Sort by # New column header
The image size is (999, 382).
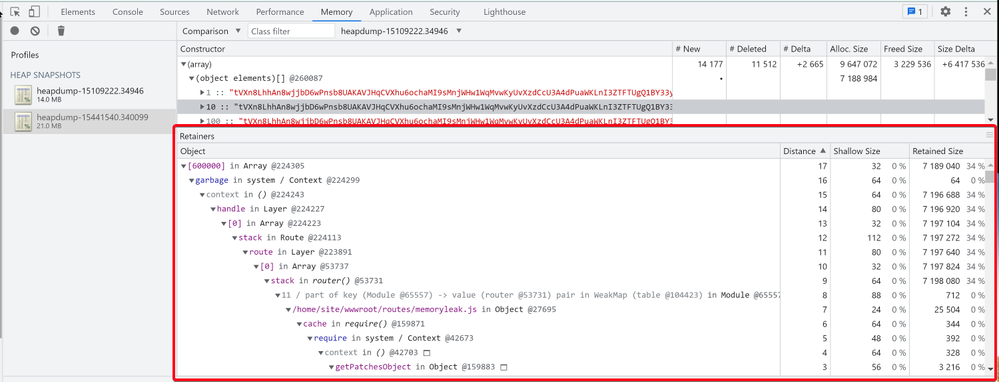click(699, 49)
